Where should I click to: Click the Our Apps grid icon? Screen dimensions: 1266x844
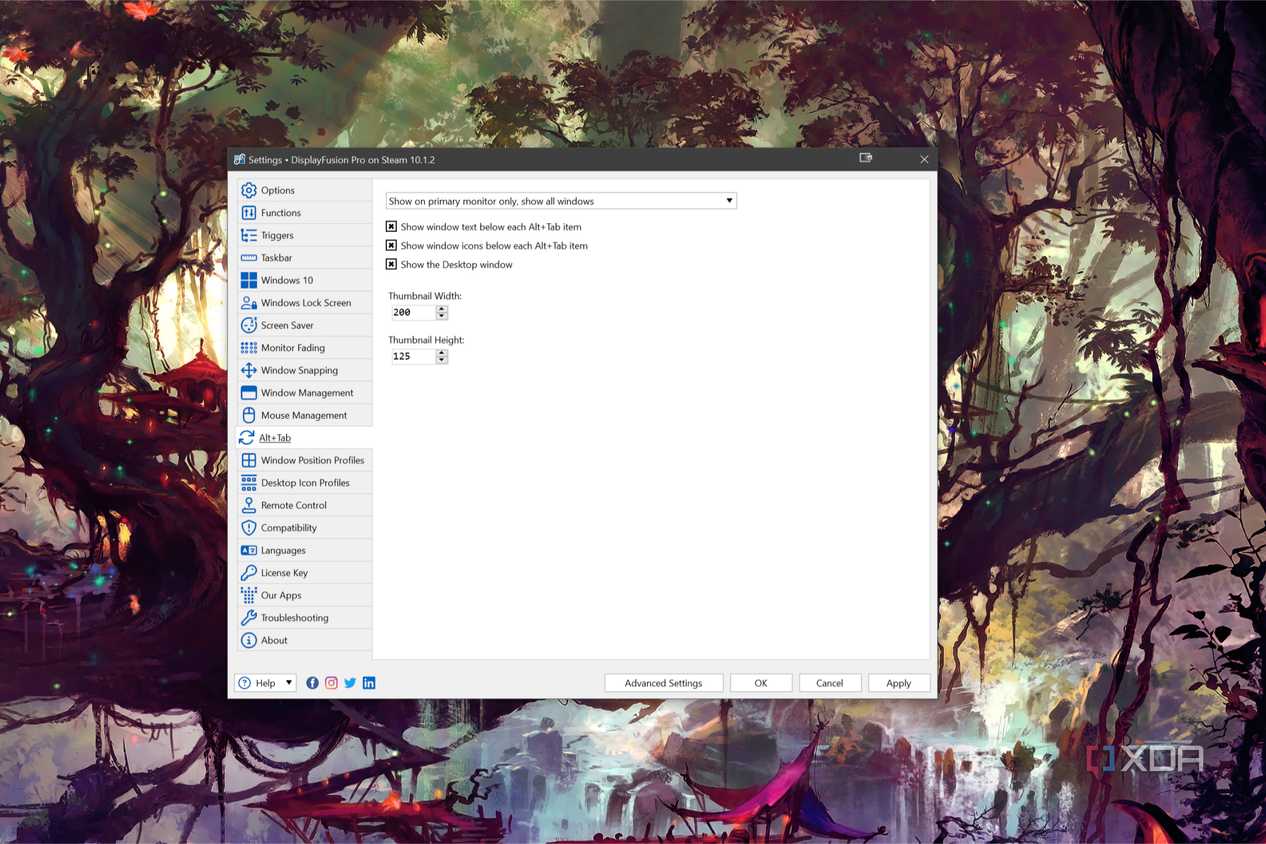(x=249, y=595)
